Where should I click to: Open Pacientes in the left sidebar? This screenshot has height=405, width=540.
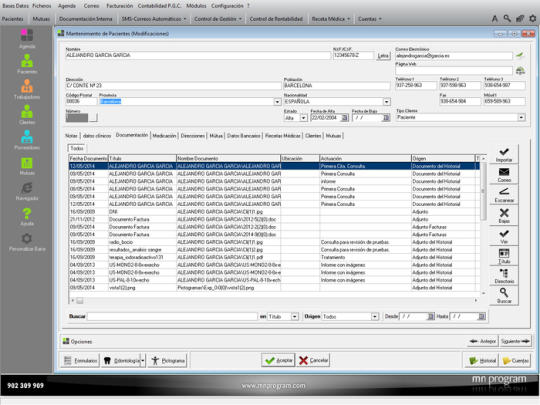pos(27,64)
